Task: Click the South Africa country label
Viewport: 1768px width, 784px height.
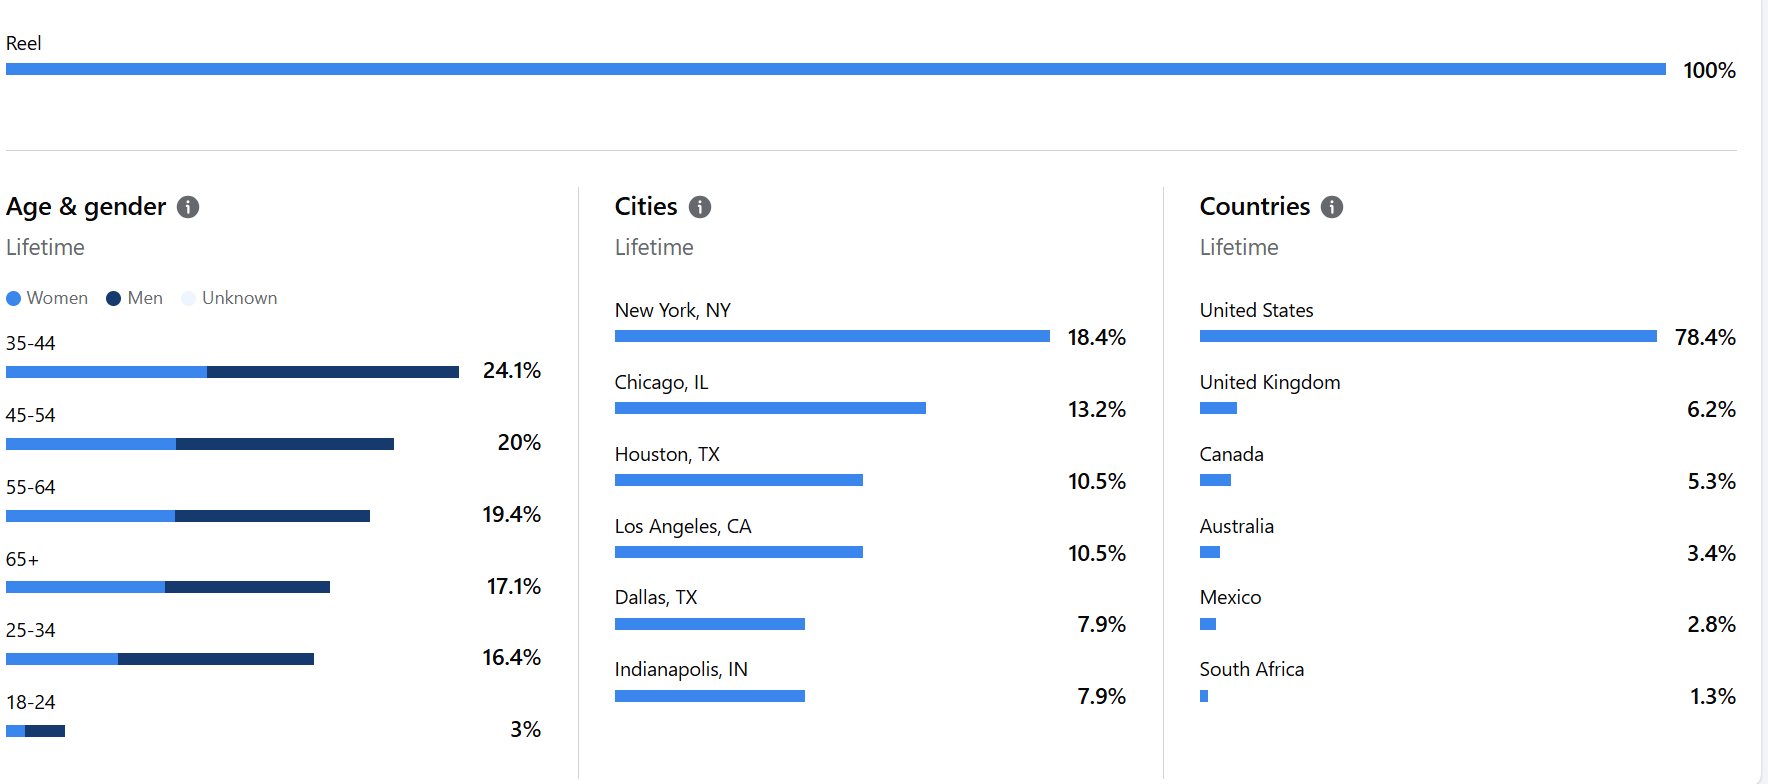Action: coord(1252,669)
